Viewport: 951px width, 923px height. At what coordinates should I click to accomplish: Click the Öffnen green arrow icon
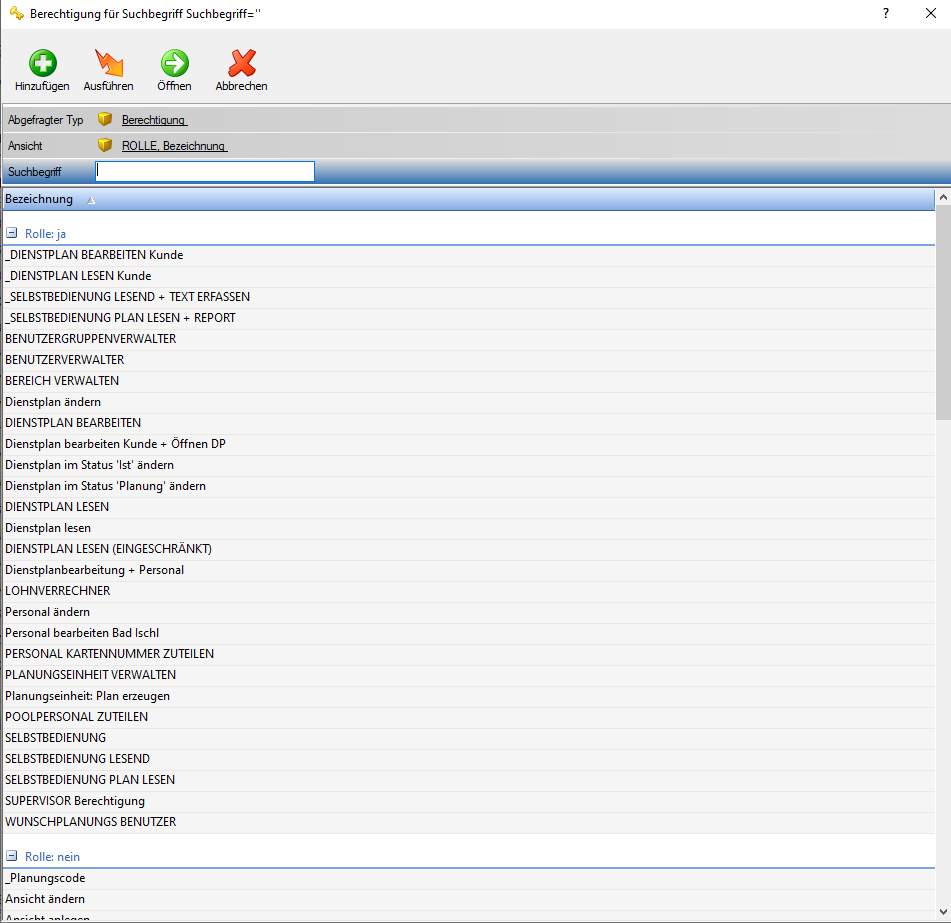[174, 64]
